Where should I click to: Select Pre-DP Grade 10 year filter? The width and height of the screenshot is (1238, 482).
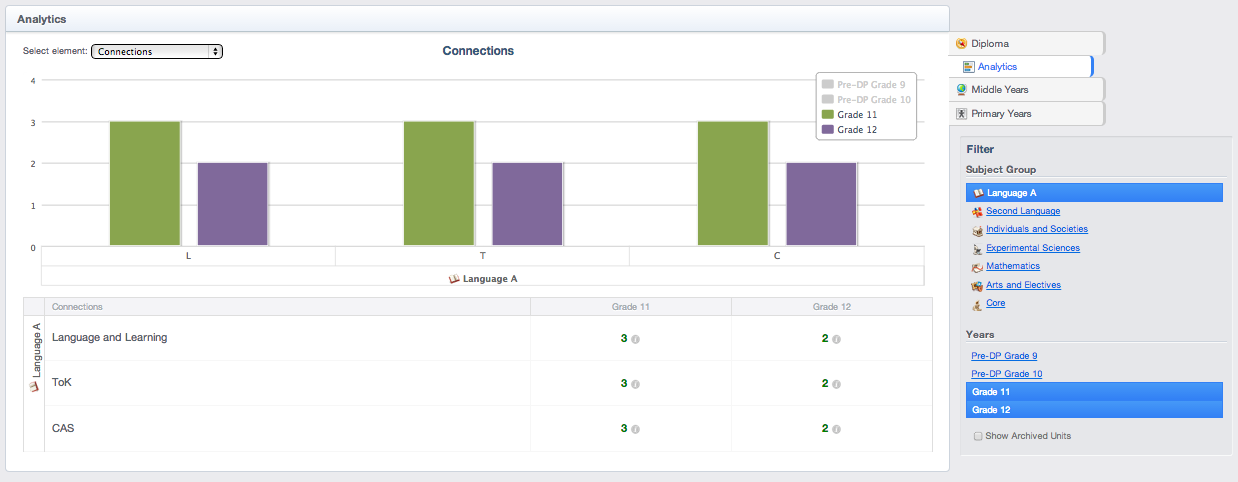tap(1007, 374)
